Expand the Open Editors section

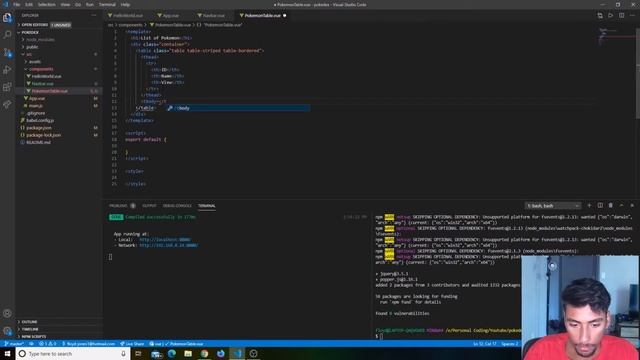coord(35,25)
